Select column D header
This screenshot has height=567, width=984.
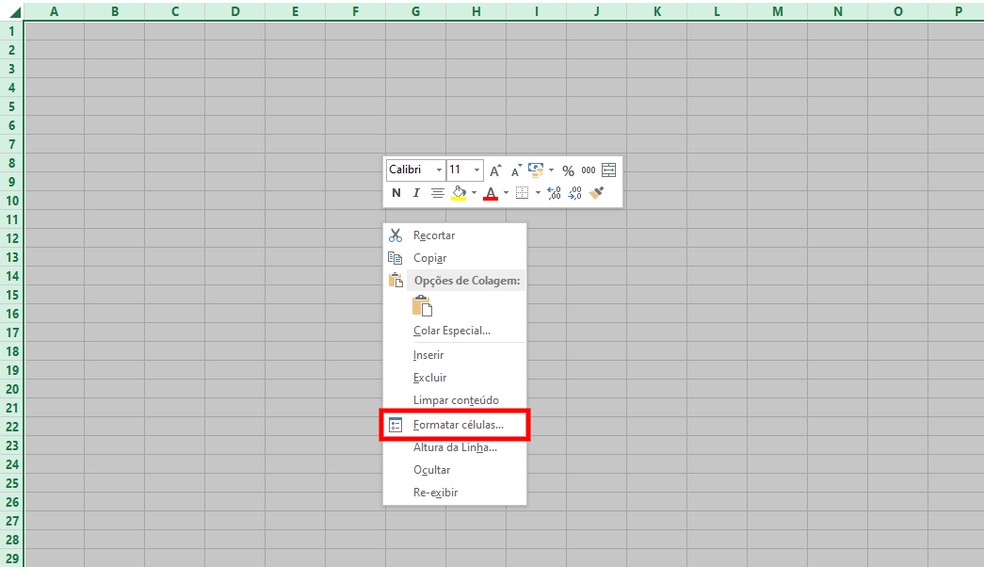235,11
